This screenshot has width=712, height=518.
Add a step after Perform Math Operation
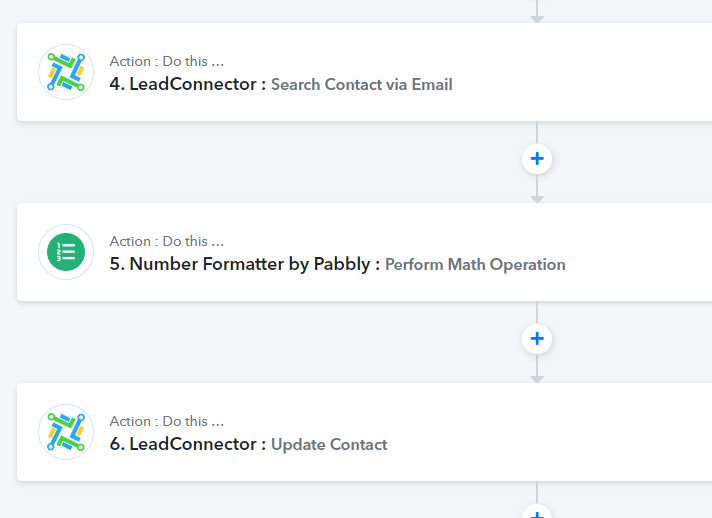tap(537, 339)
